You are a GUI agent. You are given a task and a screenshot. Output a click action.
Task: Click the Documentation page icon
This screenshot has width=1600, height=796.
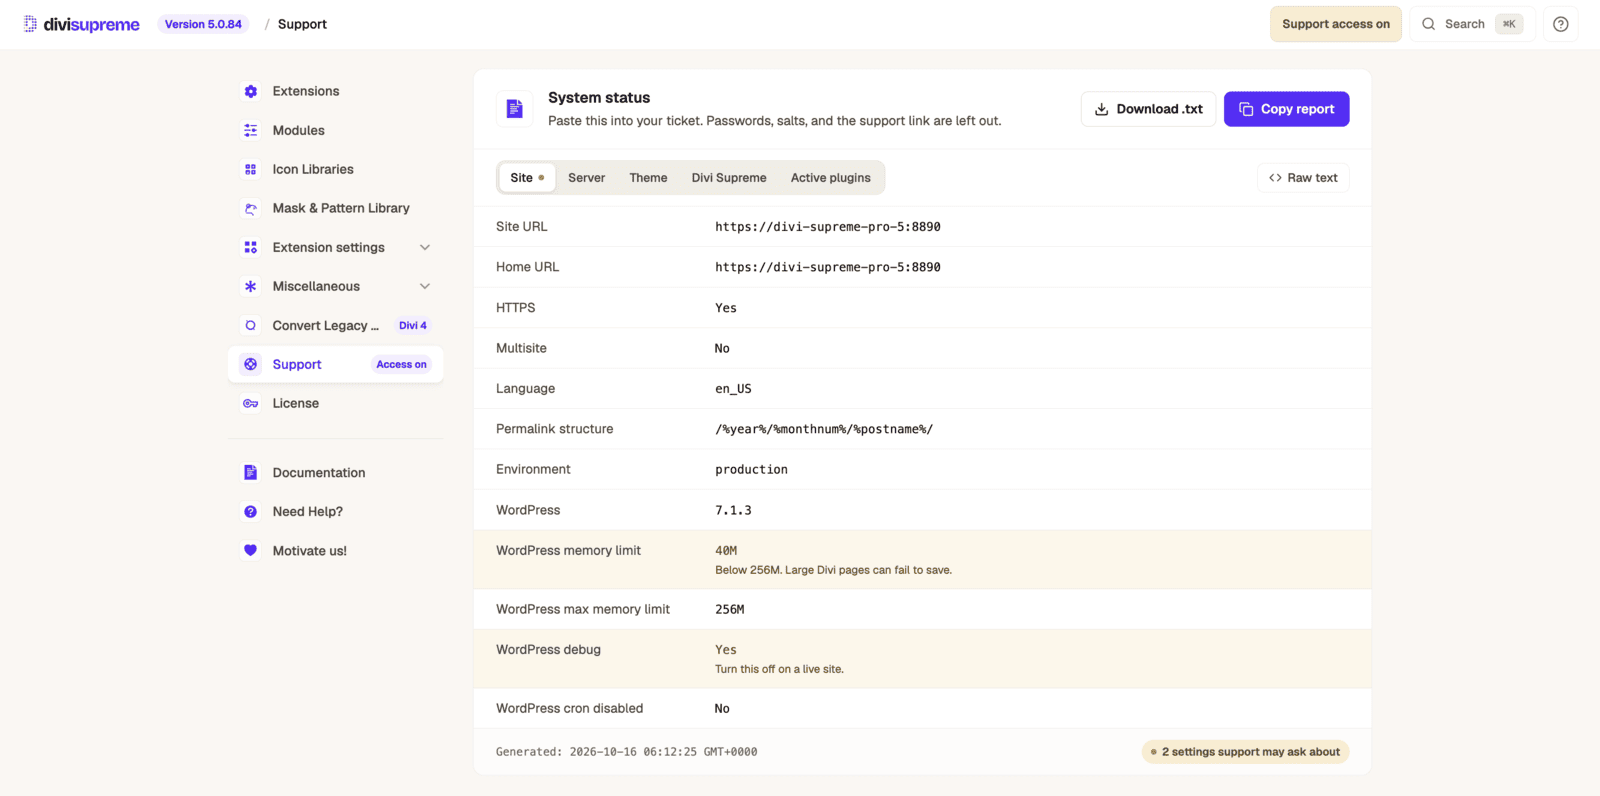tap(250, 472)
